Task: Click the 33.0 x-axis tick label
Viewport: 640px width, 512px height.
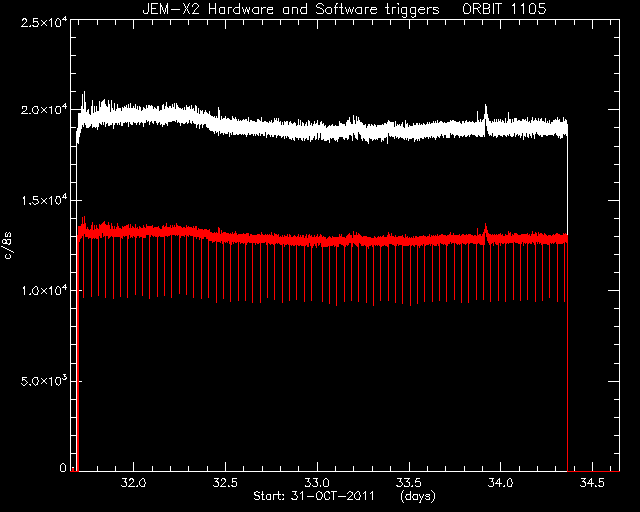Action: click(317, 483)
